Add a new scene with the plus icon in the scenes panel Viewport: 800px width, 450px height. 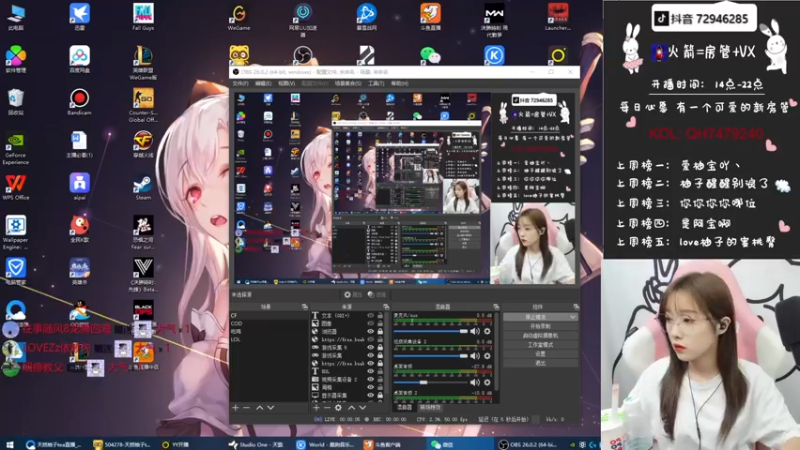click(235, 408)
